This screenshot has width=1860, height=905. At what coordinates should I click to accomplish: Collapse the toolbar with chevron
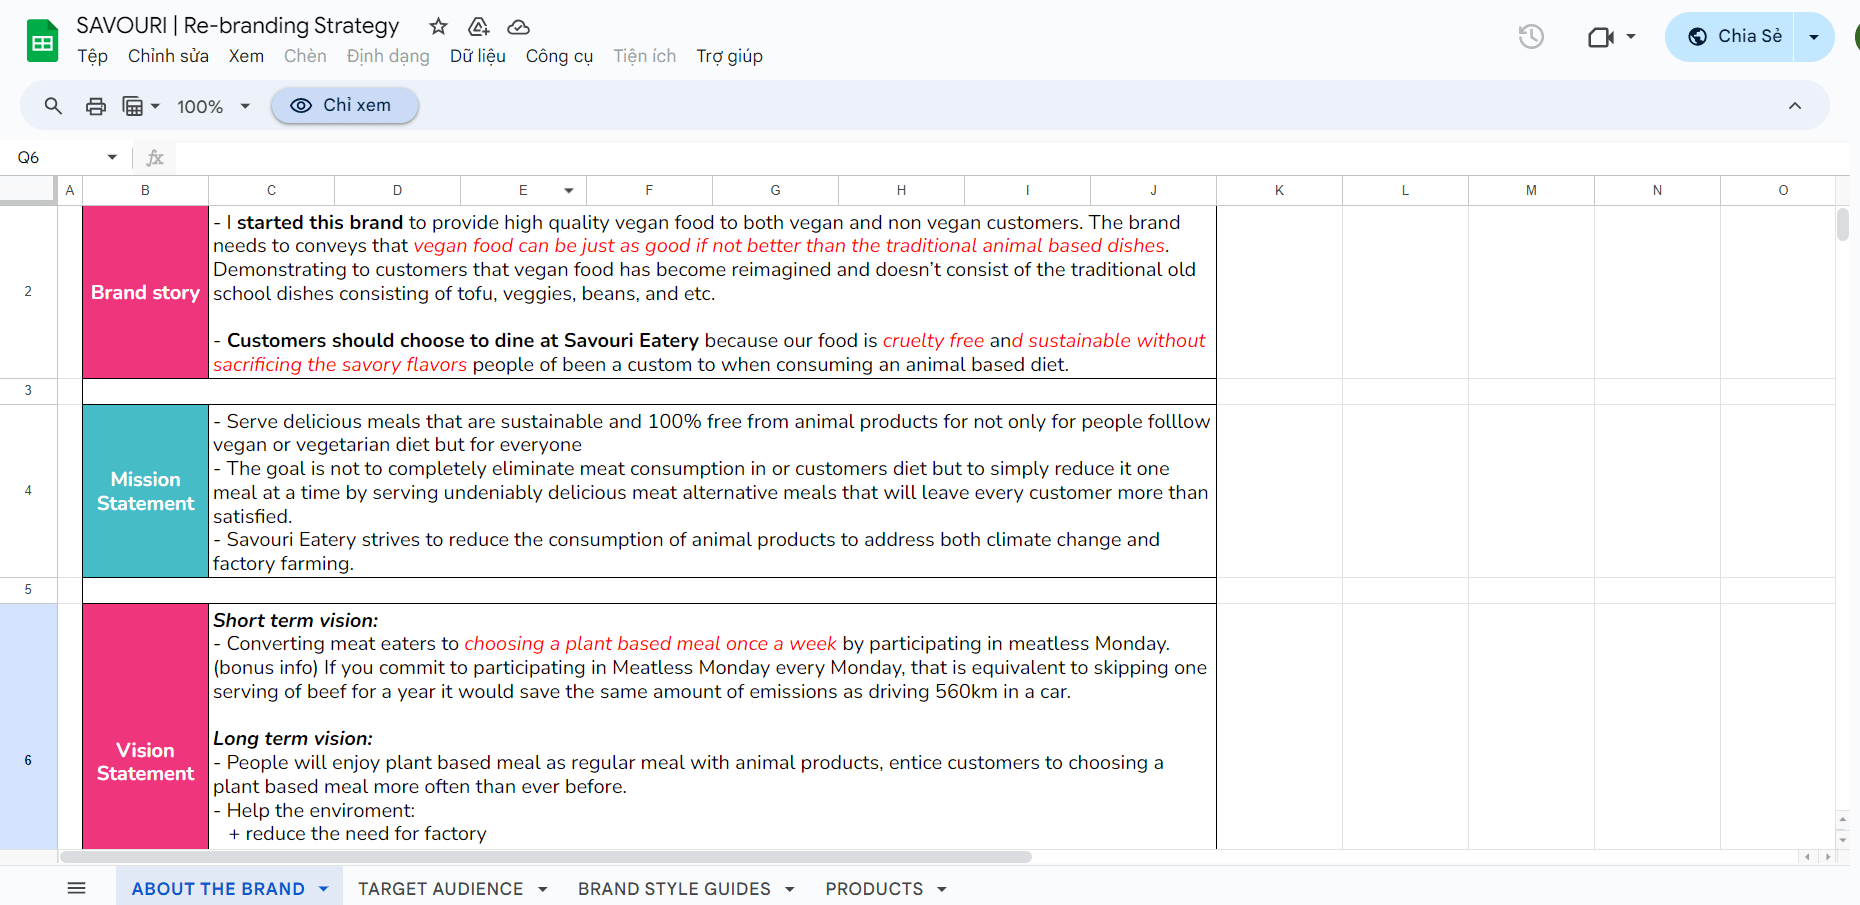point(1795,106)
